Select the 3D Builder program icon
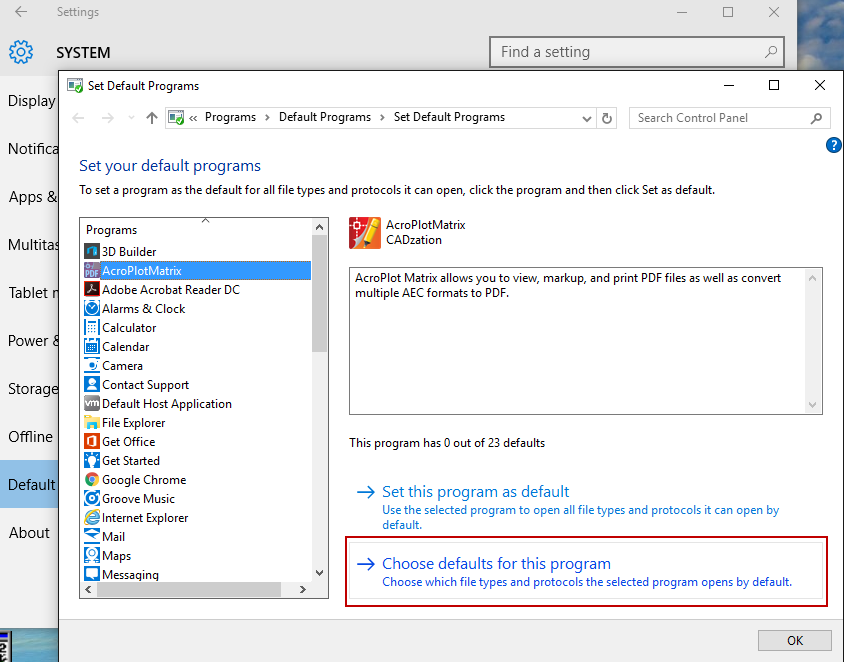 [92, 251]
